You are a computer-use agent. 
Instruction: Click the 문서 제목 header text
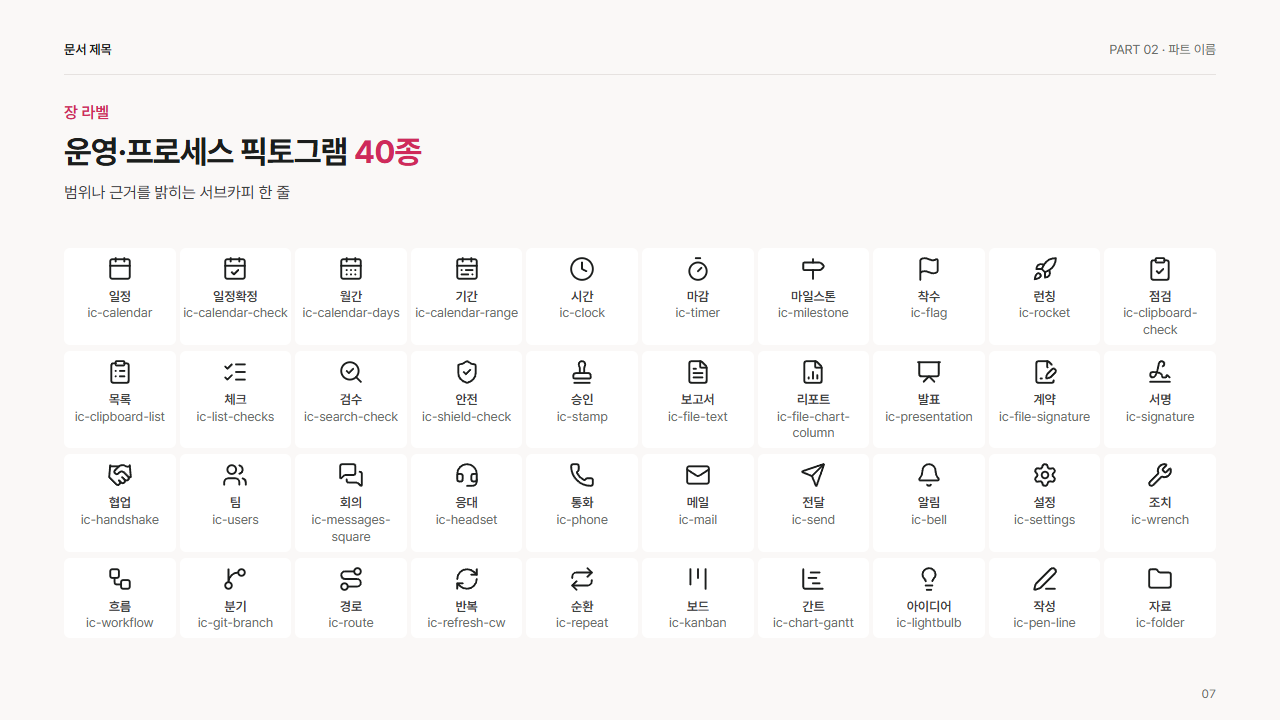click(88, 49)
